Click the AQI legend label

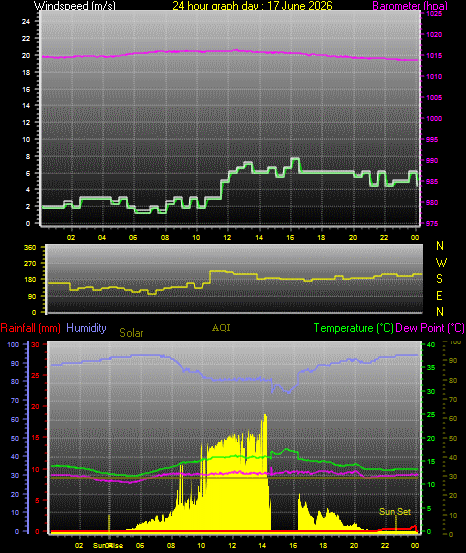(x=221, y=328)
